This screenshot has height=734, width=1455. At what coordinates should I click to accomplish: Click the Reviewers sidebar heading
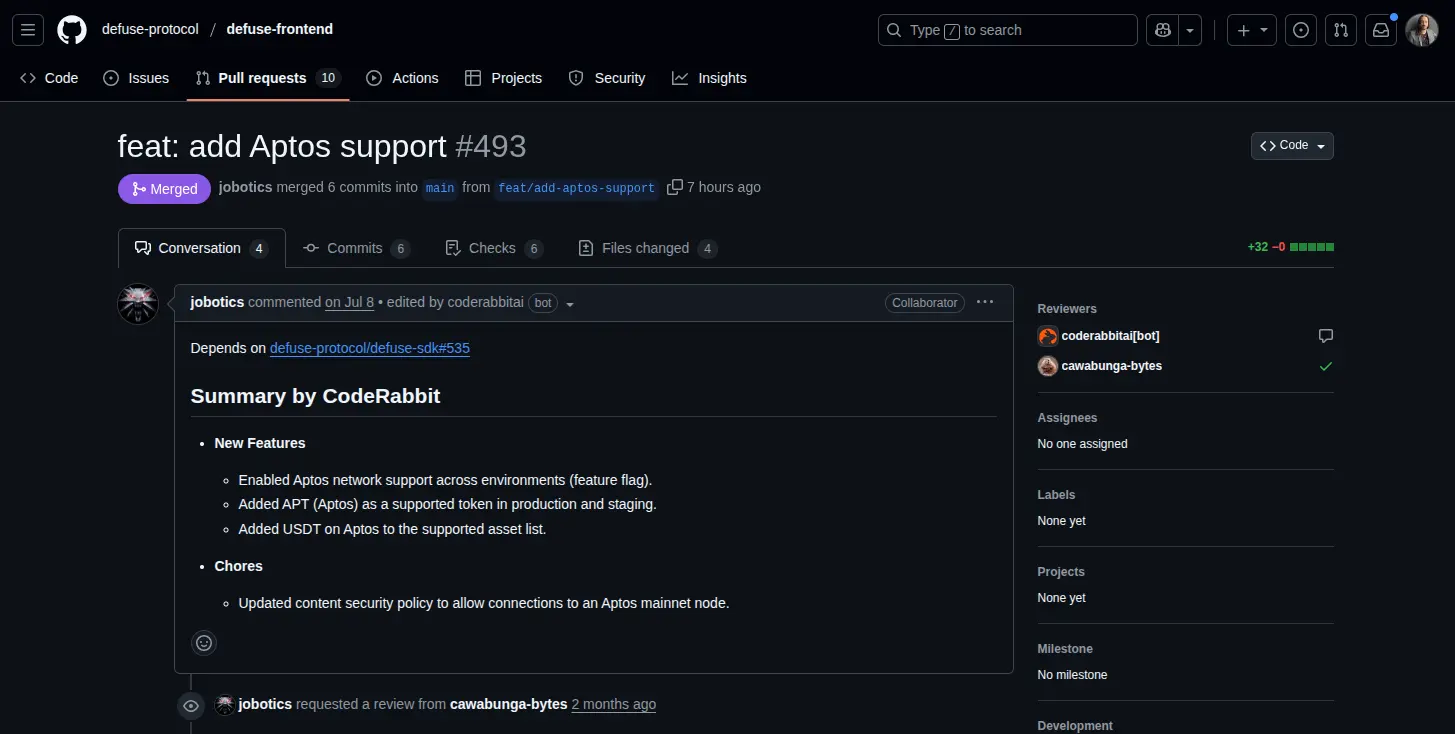pyautogui.click(x=1067, y=309)
